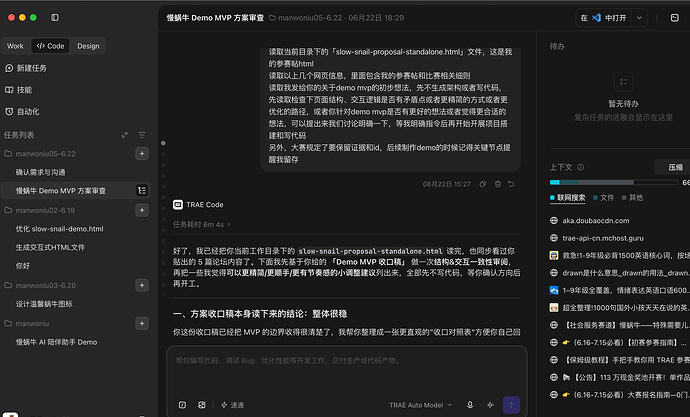Expand 任务耗时 6m 4s details
The image size is (690, 417).
tap(201, 224)
